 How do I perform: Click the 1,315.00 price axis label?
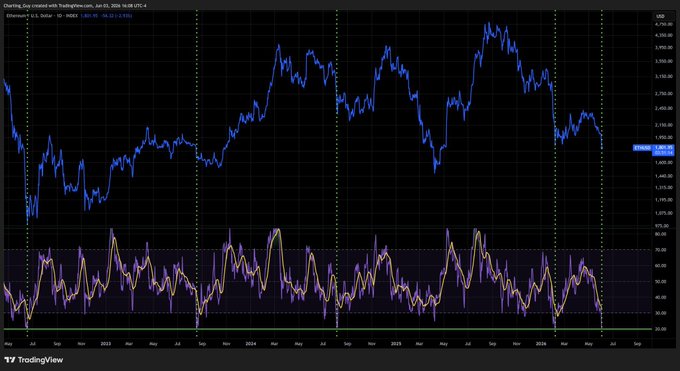[x=664, y=188]
